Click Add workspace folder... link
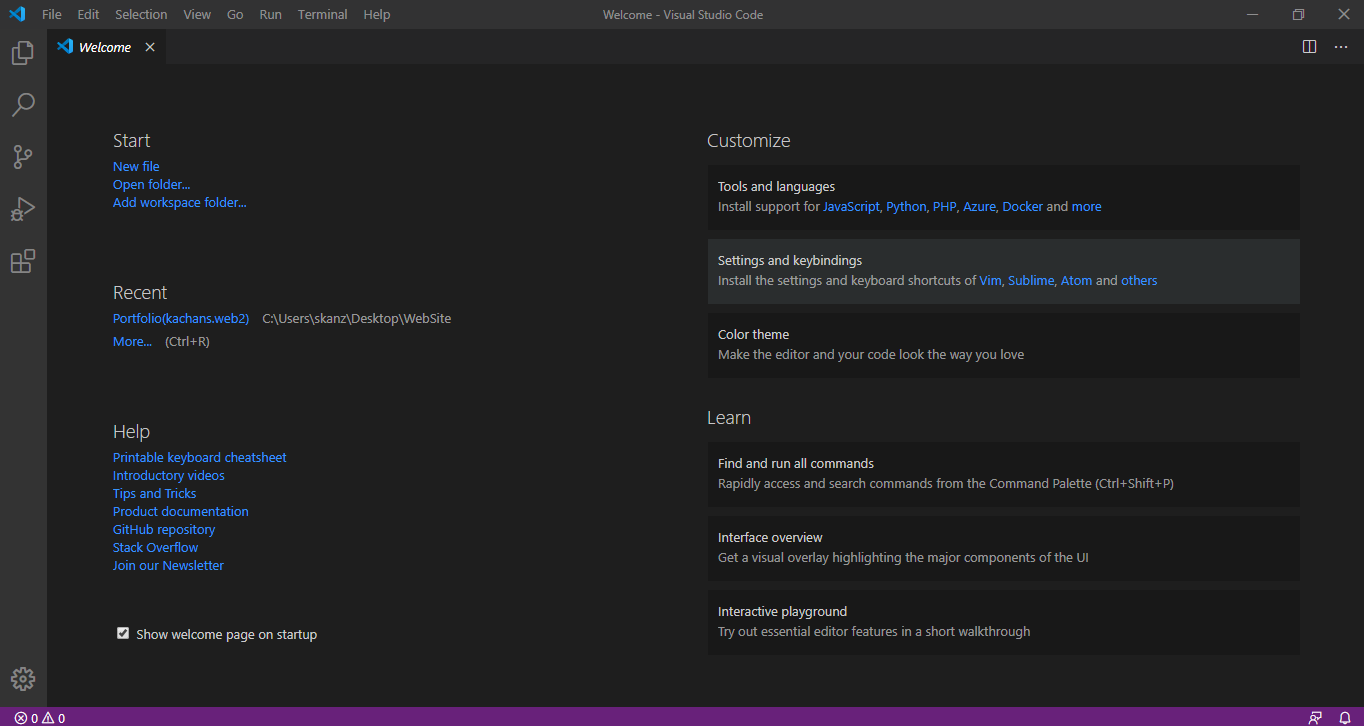The width and height of the screenshot is (1364, 726). 179,202
